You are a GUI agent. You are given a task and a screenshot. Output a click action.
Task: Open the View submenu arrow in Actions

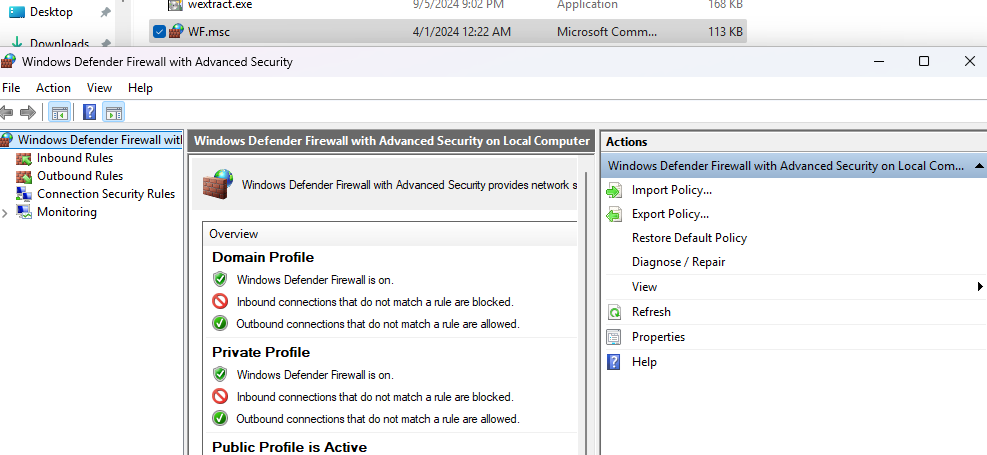click(x=979, y=287)
